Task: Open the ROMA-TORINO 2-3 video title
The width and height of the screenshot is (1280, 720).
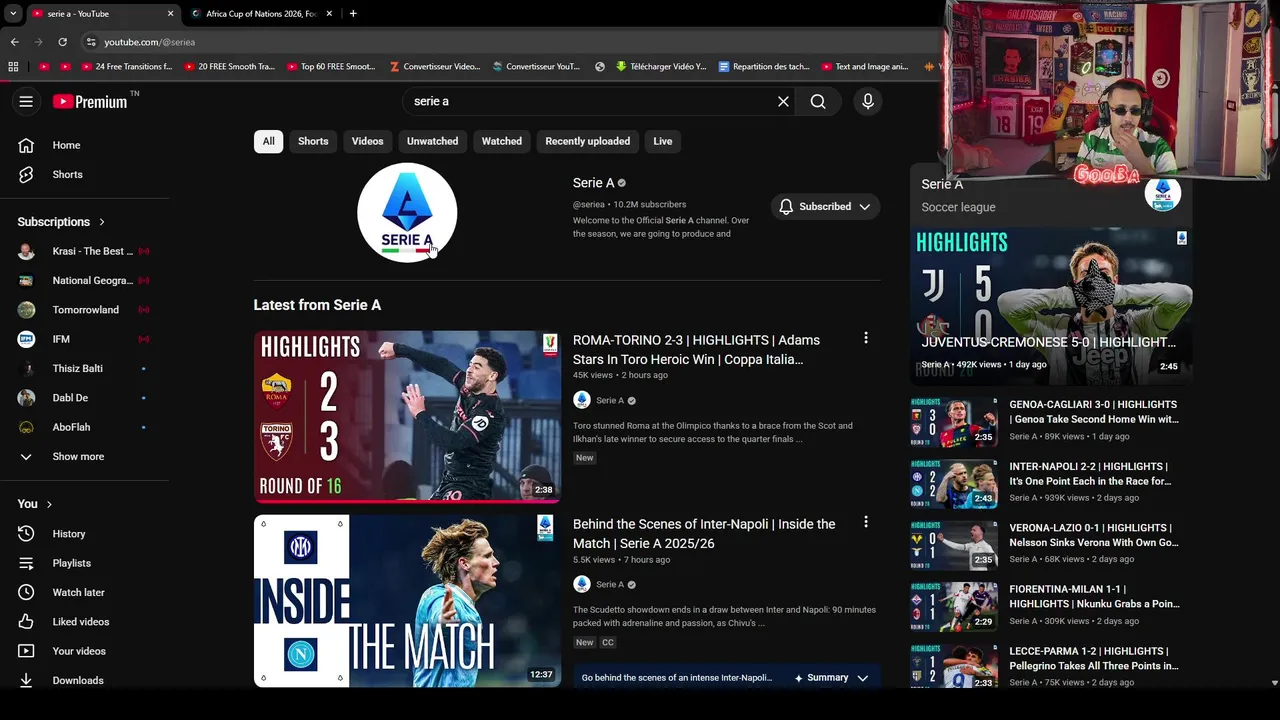Action: (x=696, y=350)
